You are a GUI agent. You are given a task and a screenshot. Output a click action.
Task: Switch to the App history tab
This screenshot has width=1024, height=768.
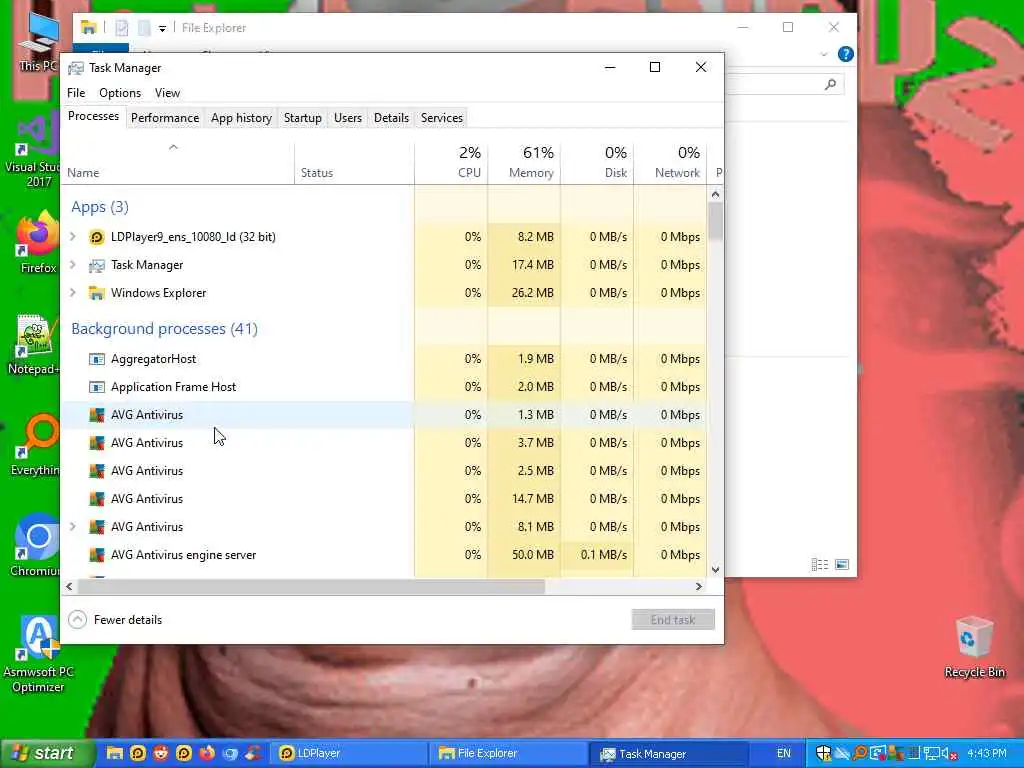pos(241,118)
